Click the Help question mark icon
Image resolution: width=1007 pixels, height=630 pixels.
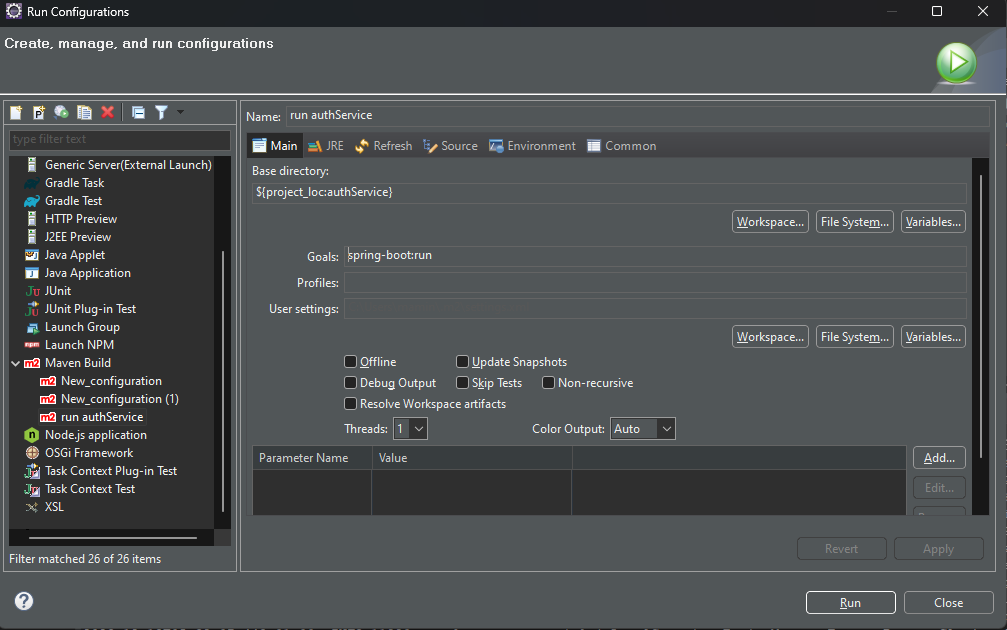coord(24,601)
